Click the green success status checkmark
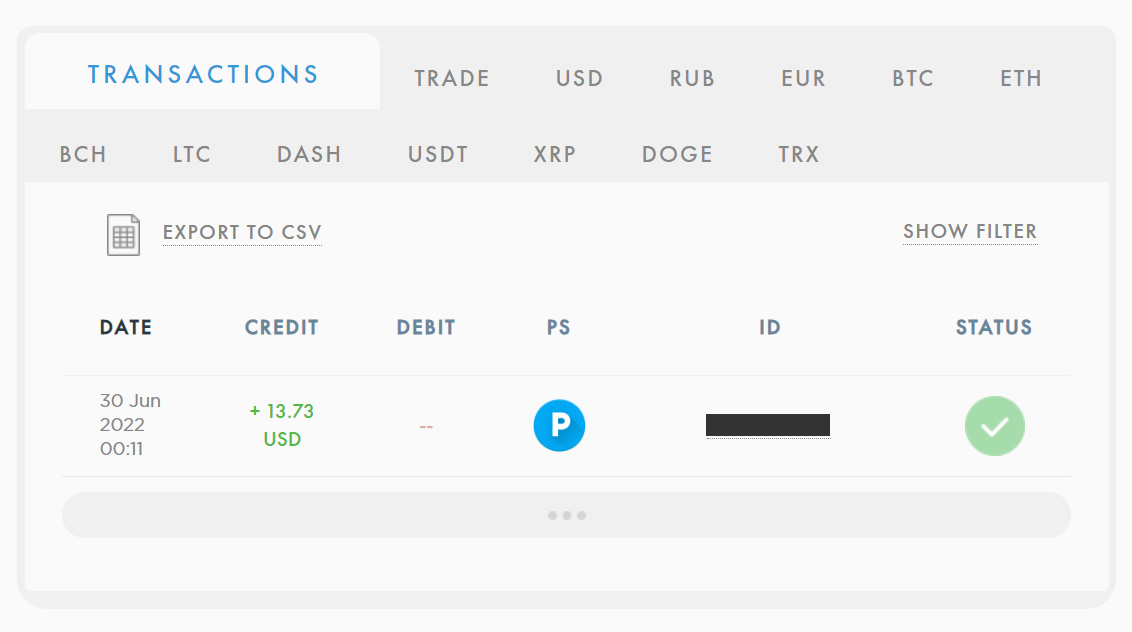The width and height of the screenshot is (1132, 632). point(994,425)
